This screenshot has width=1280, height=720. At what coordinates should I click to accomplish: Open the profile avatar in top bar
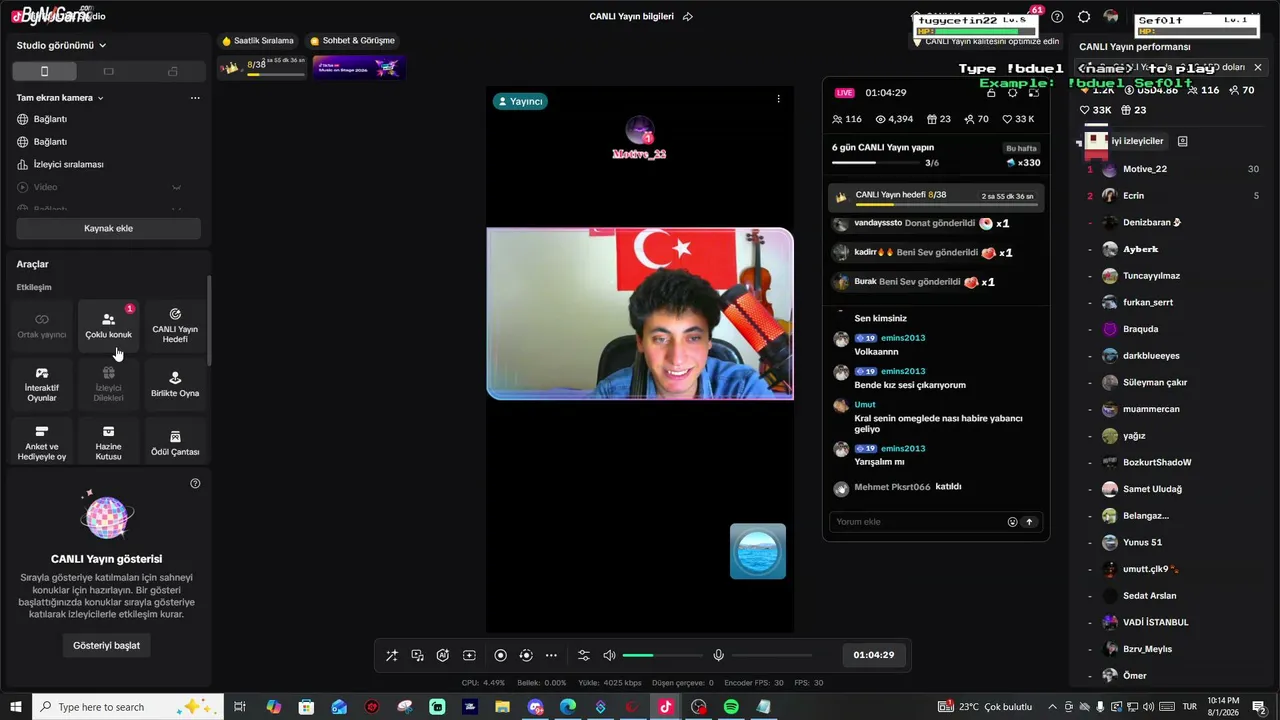pos(1111,17)
